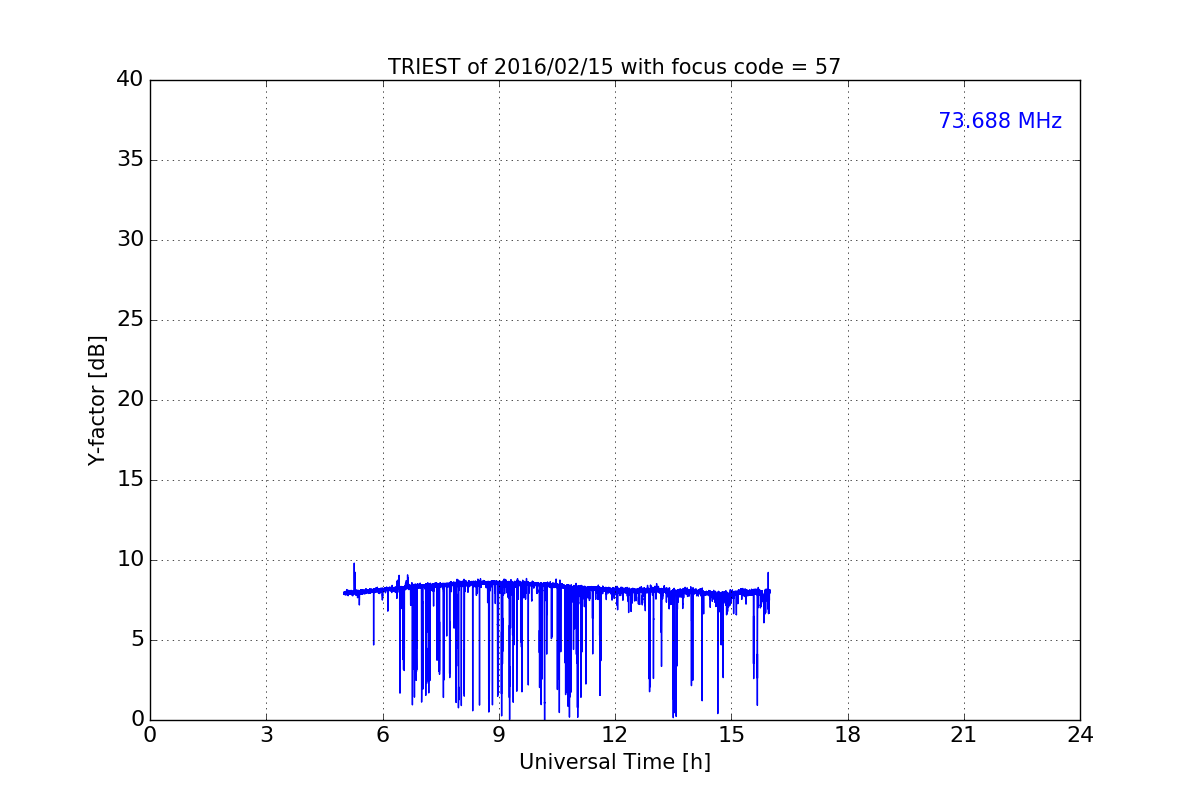Click y-axis tick value 5
The image size is (1200, 800).
pyautogui.click(x=137, y=640)
